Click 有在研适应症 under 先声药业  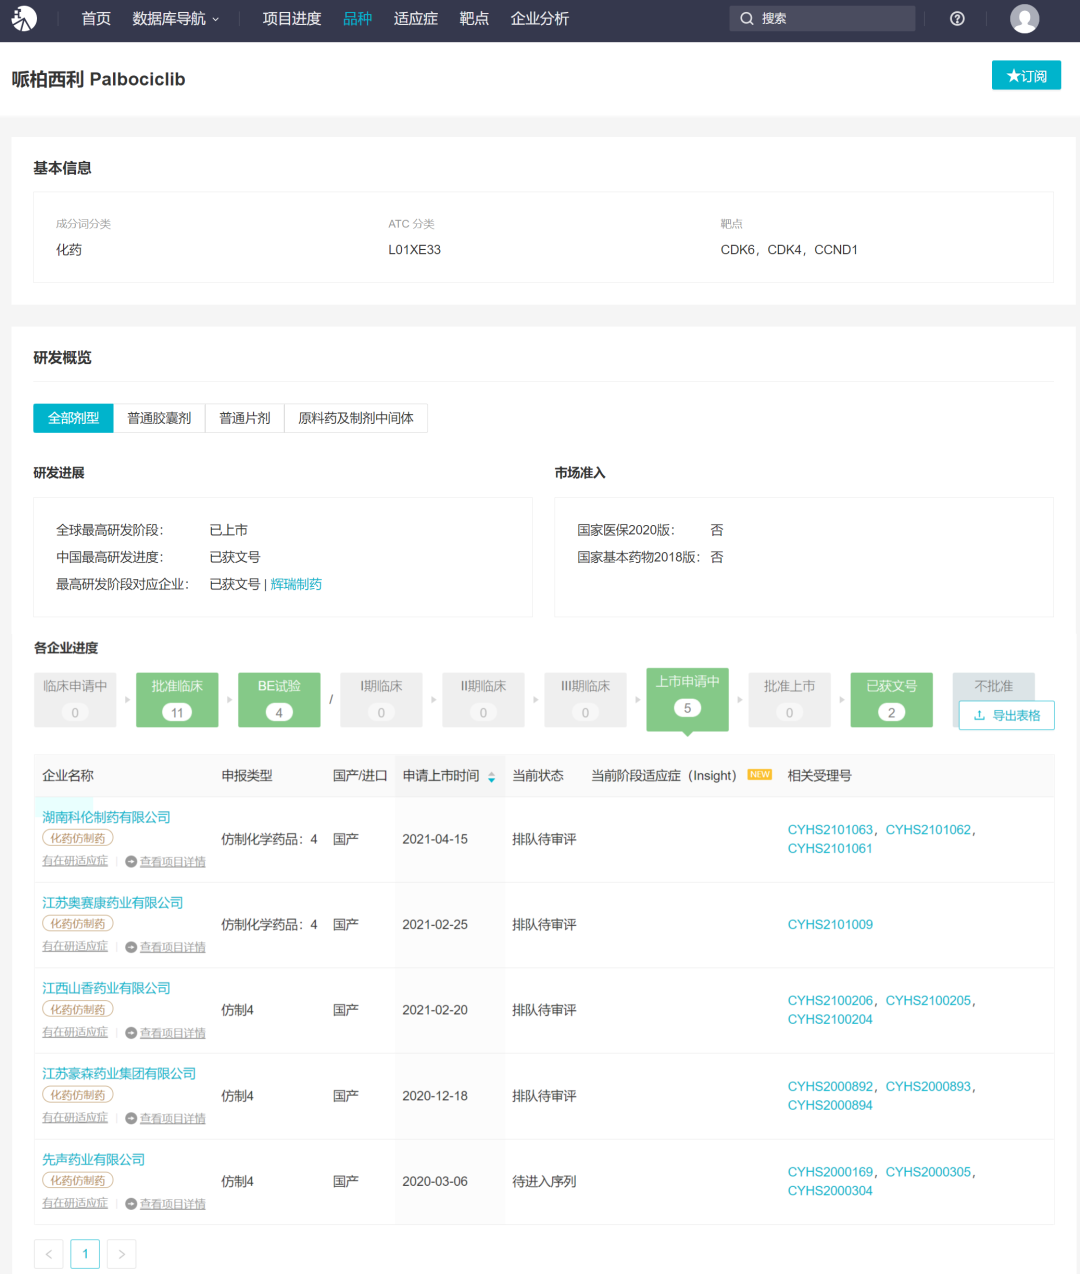coord(75,1204)
